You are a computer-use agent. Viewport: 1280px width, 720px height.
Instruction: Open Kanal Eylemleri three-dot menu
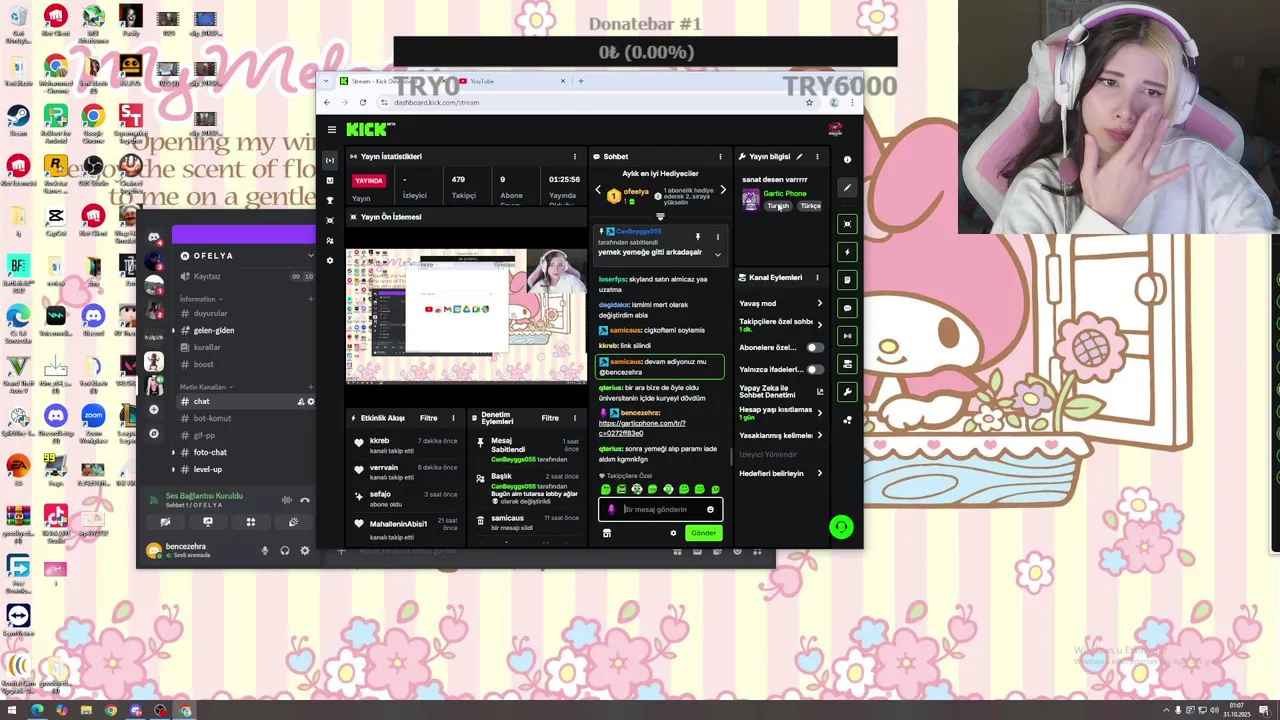coord(817,277)
